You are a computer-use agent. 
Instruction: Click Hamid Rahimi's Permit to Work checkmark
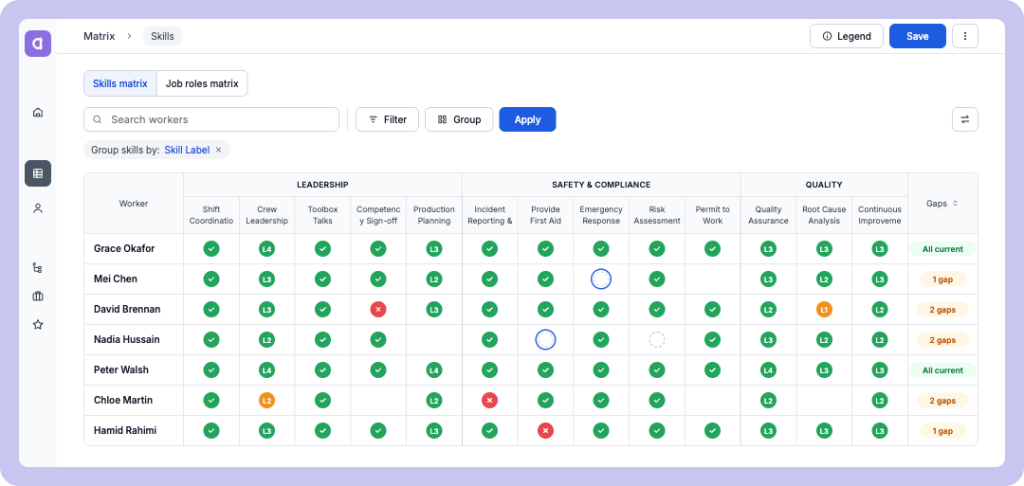[712, 430]
